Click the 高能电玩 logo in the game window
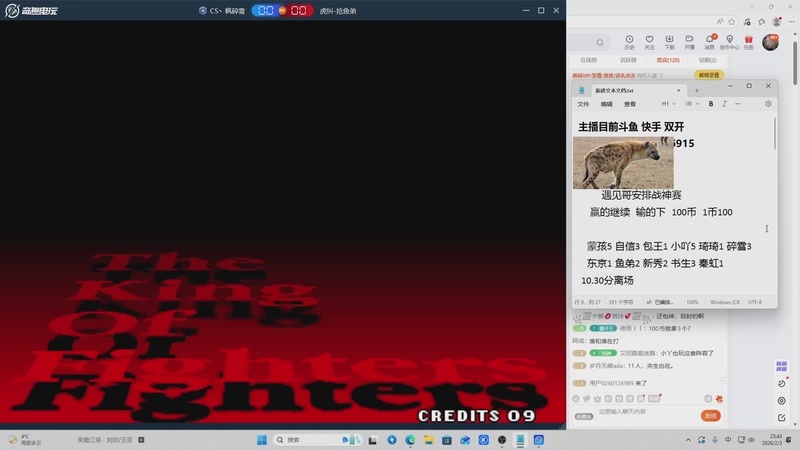The image size is (800, 450). pos(31,10)
